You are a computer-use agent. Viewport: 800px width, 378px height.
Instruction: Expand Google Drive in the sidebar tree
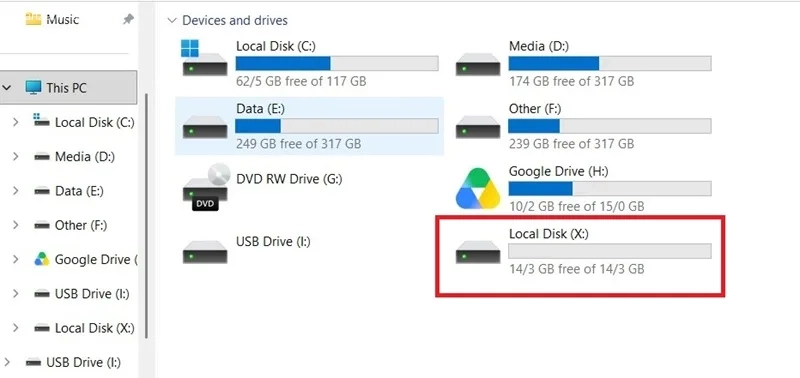tap(15, 260)
